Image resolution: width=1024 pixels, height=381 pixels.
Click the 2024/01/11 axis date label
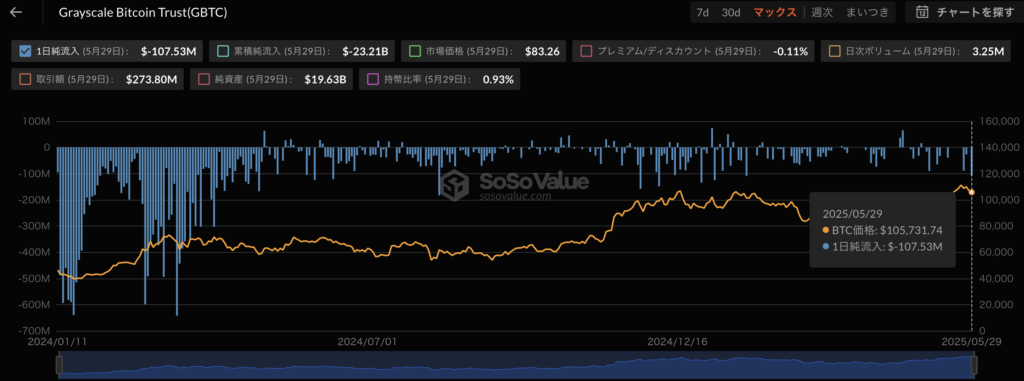click(57, 342)
